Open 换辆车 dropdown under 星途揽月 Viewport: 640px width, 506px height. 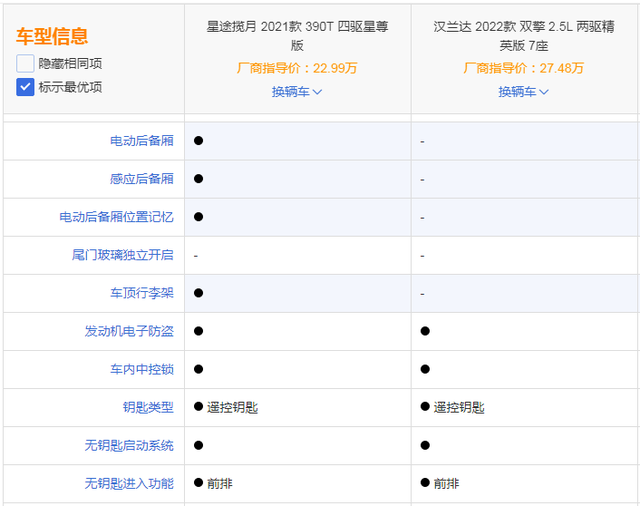[297, 92]
